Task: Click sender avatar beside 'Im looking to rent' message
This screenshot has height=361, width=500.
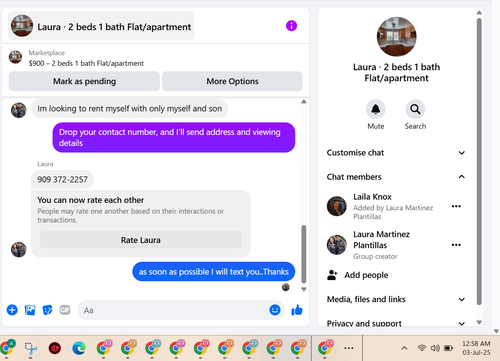Action: [19, 110]
